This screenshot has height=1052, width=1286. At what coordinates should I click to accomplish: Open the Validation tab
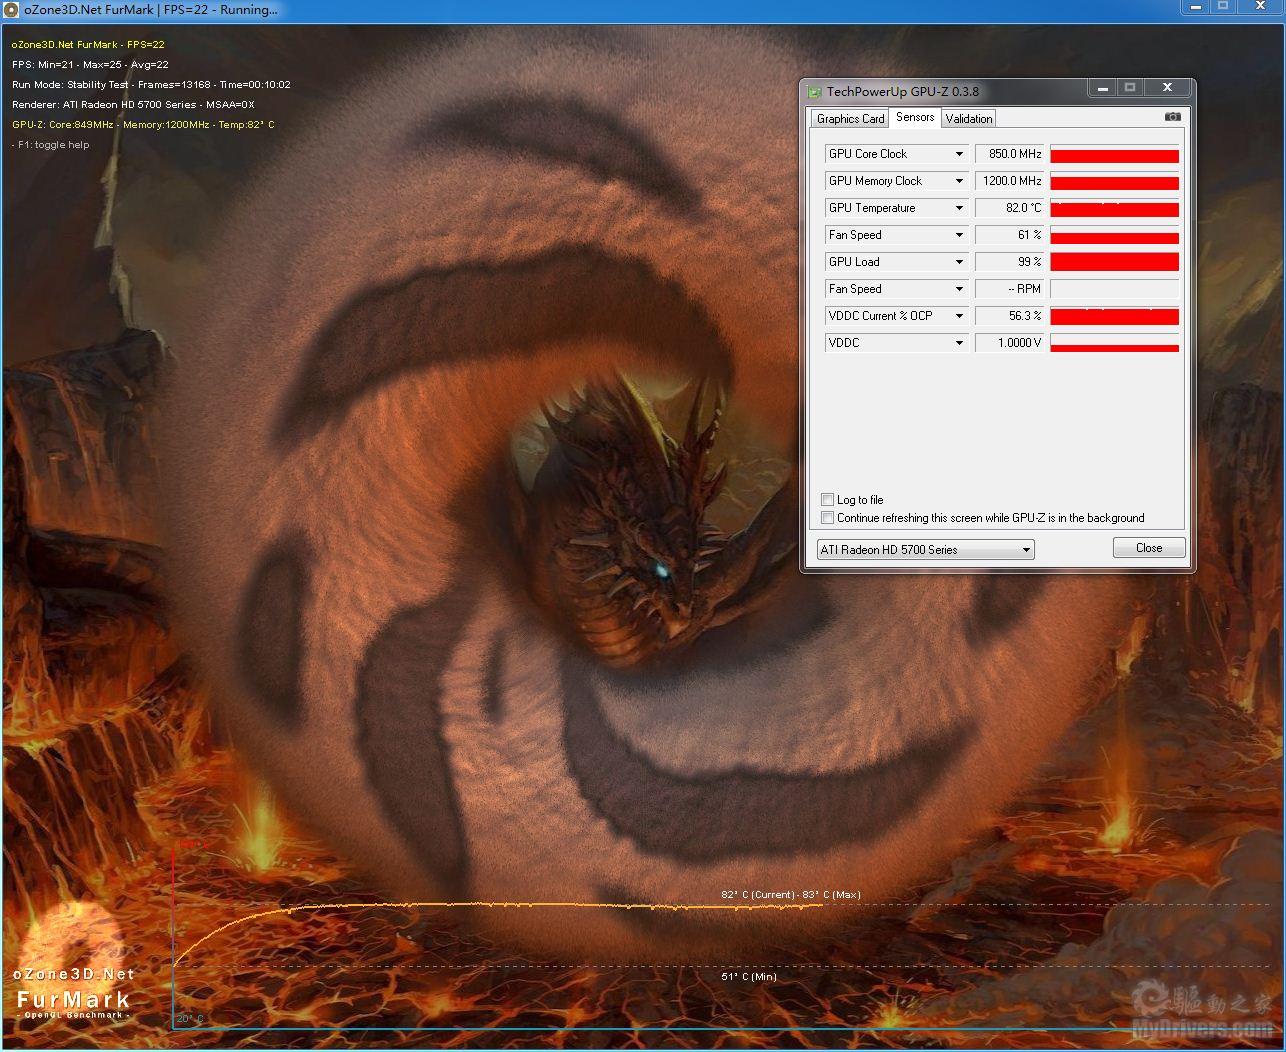click(x=968, y=119)
